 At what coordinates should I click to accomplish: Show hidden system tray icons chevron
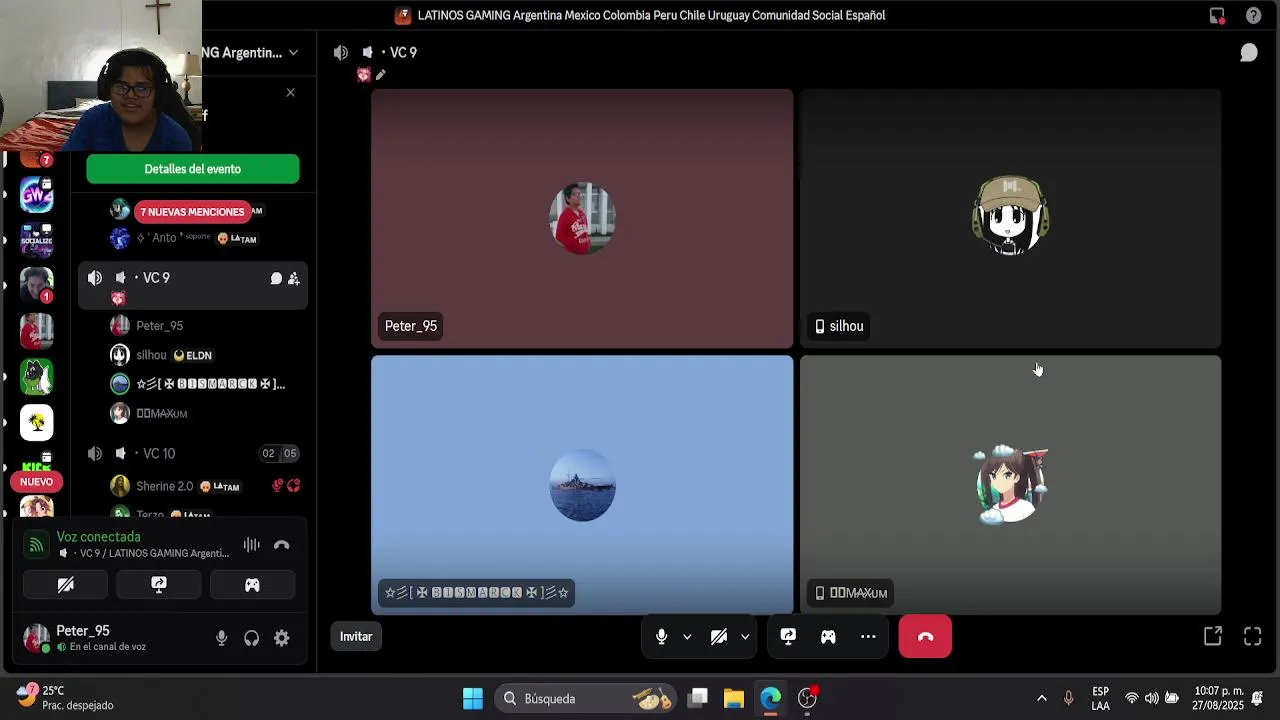tap(1041, 698)
